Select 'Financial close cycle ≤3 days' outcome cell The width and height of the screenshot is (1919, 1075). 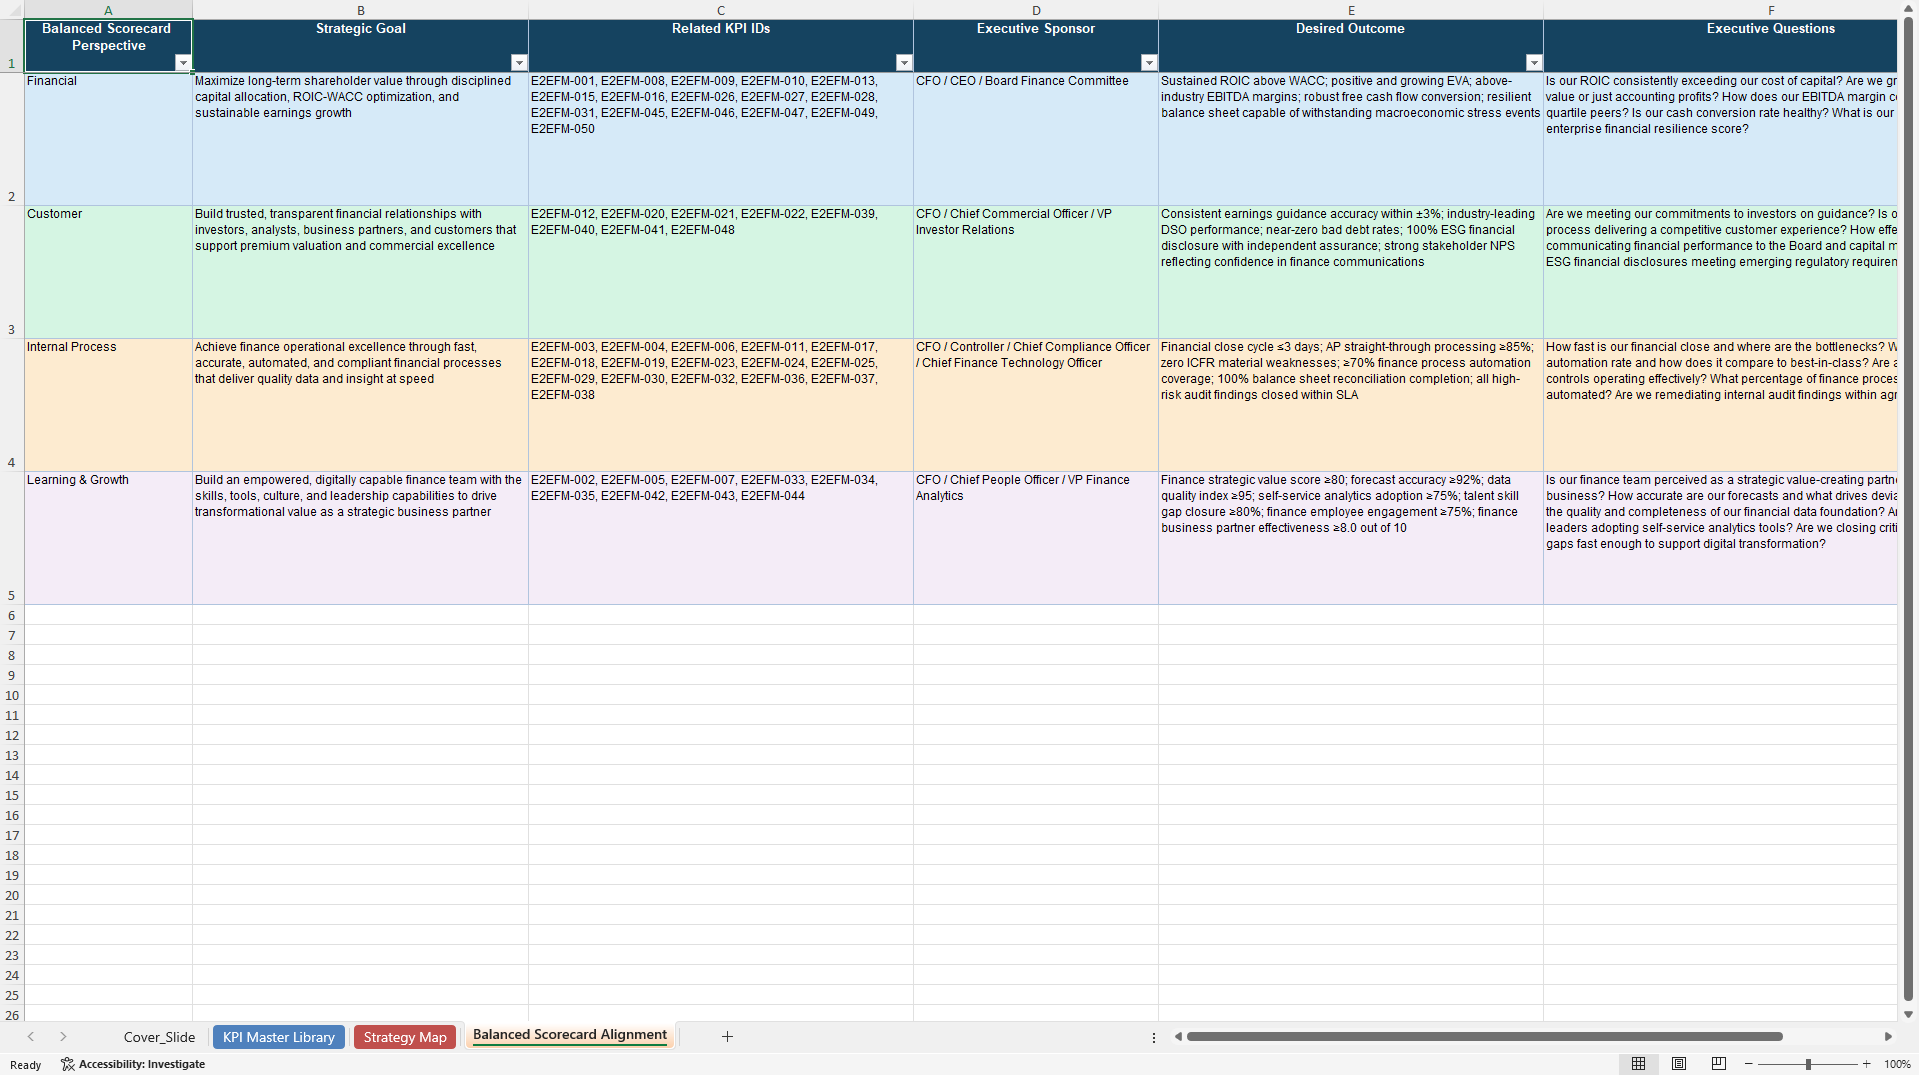1350,405
